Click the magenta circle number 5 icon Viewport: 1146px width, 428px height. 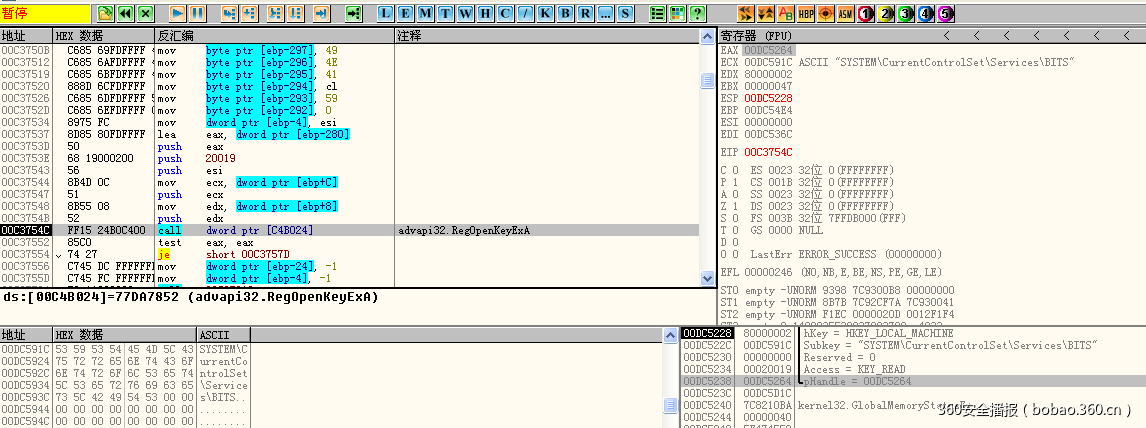[945, 13]
